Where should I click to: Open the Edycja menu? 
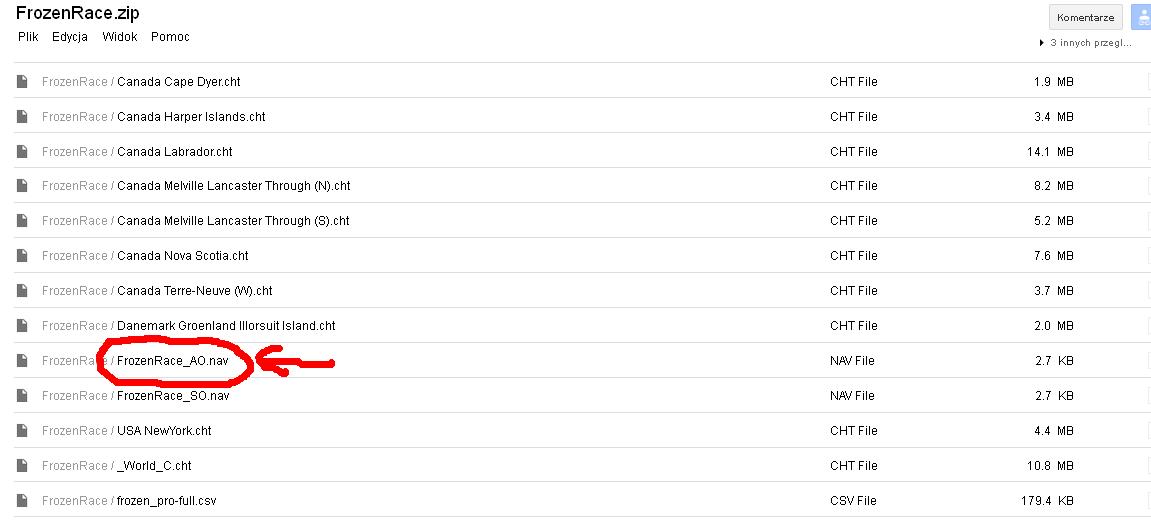(x=70, y=37)
